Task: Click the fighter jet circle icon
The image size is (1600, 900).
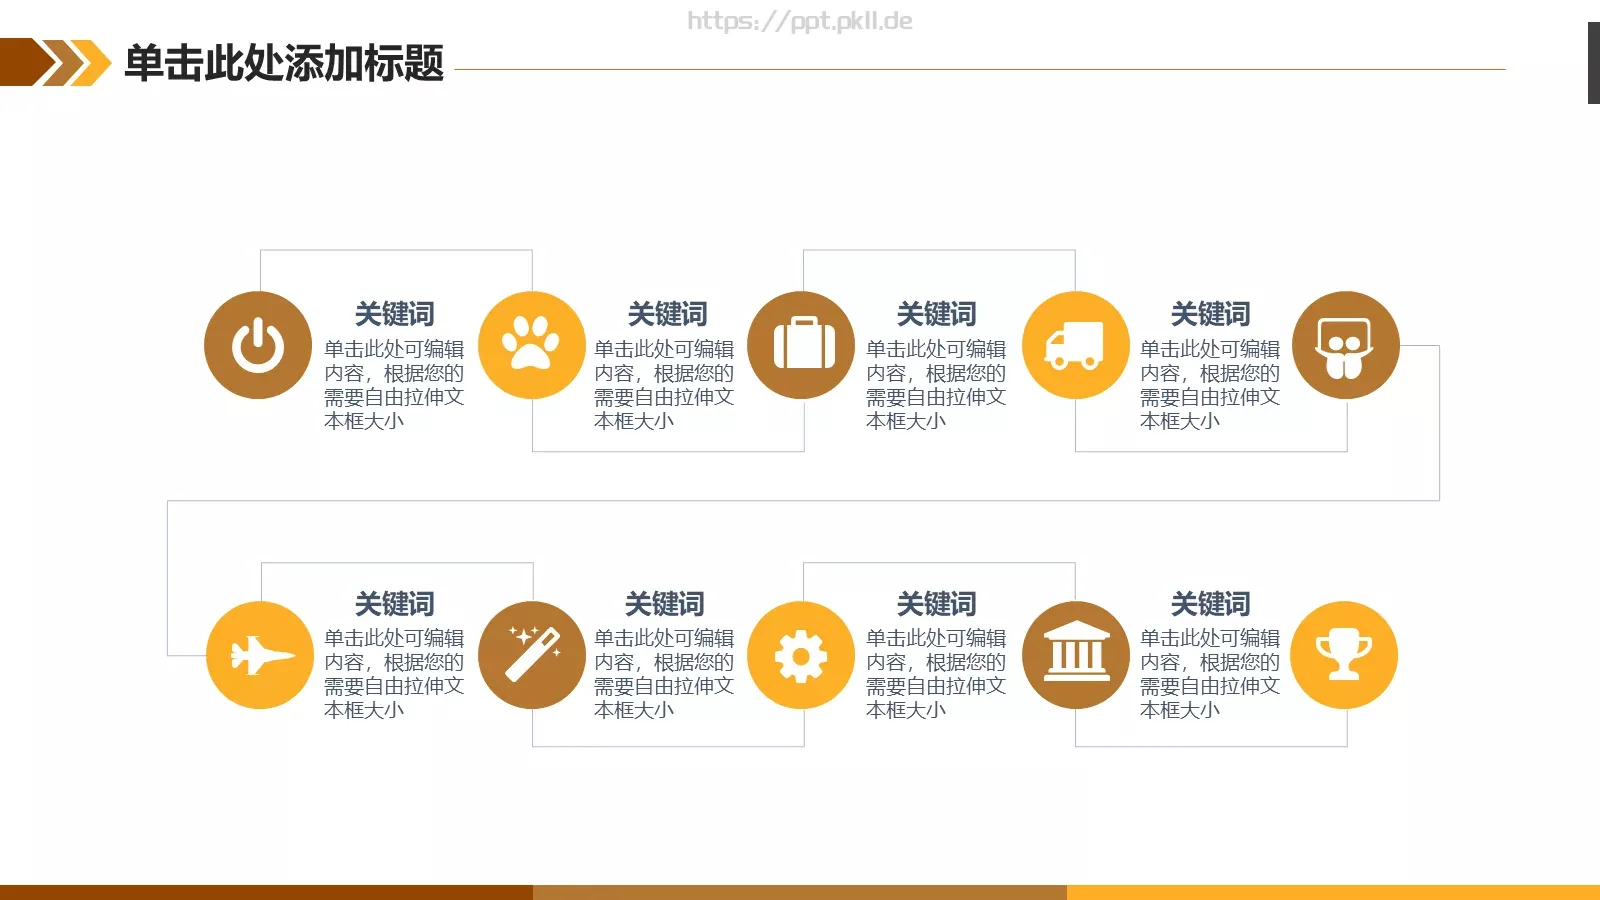Action: (260, 655)
